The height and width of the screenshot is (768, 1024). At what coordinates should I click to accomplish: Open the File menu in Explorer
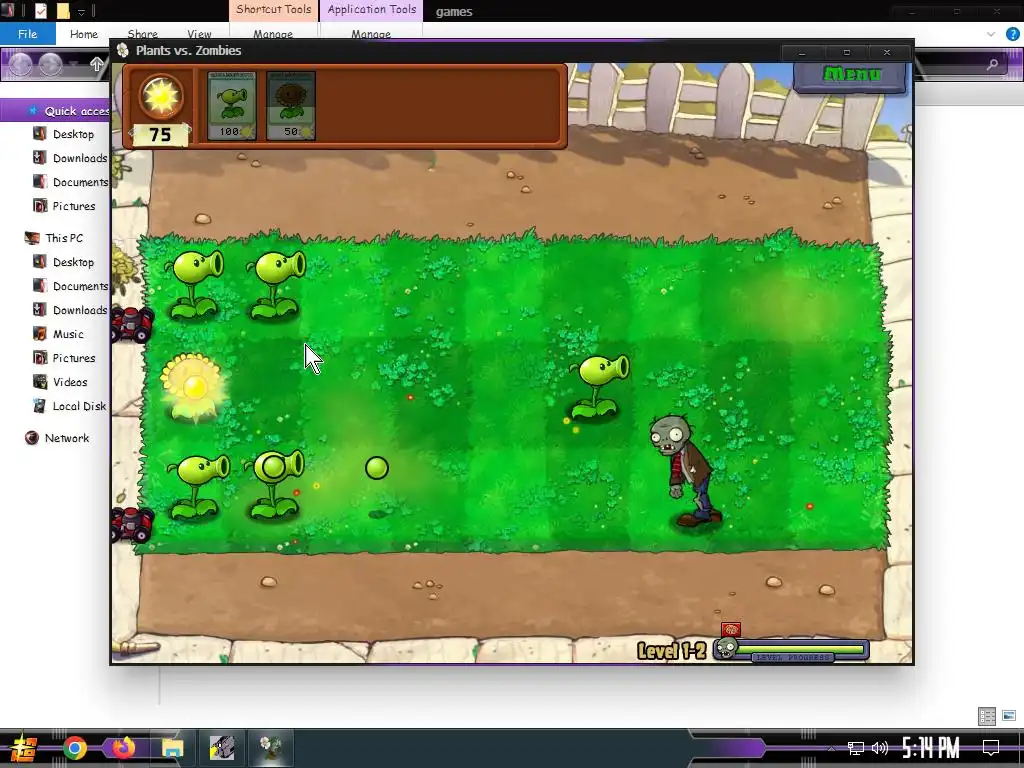27,34
